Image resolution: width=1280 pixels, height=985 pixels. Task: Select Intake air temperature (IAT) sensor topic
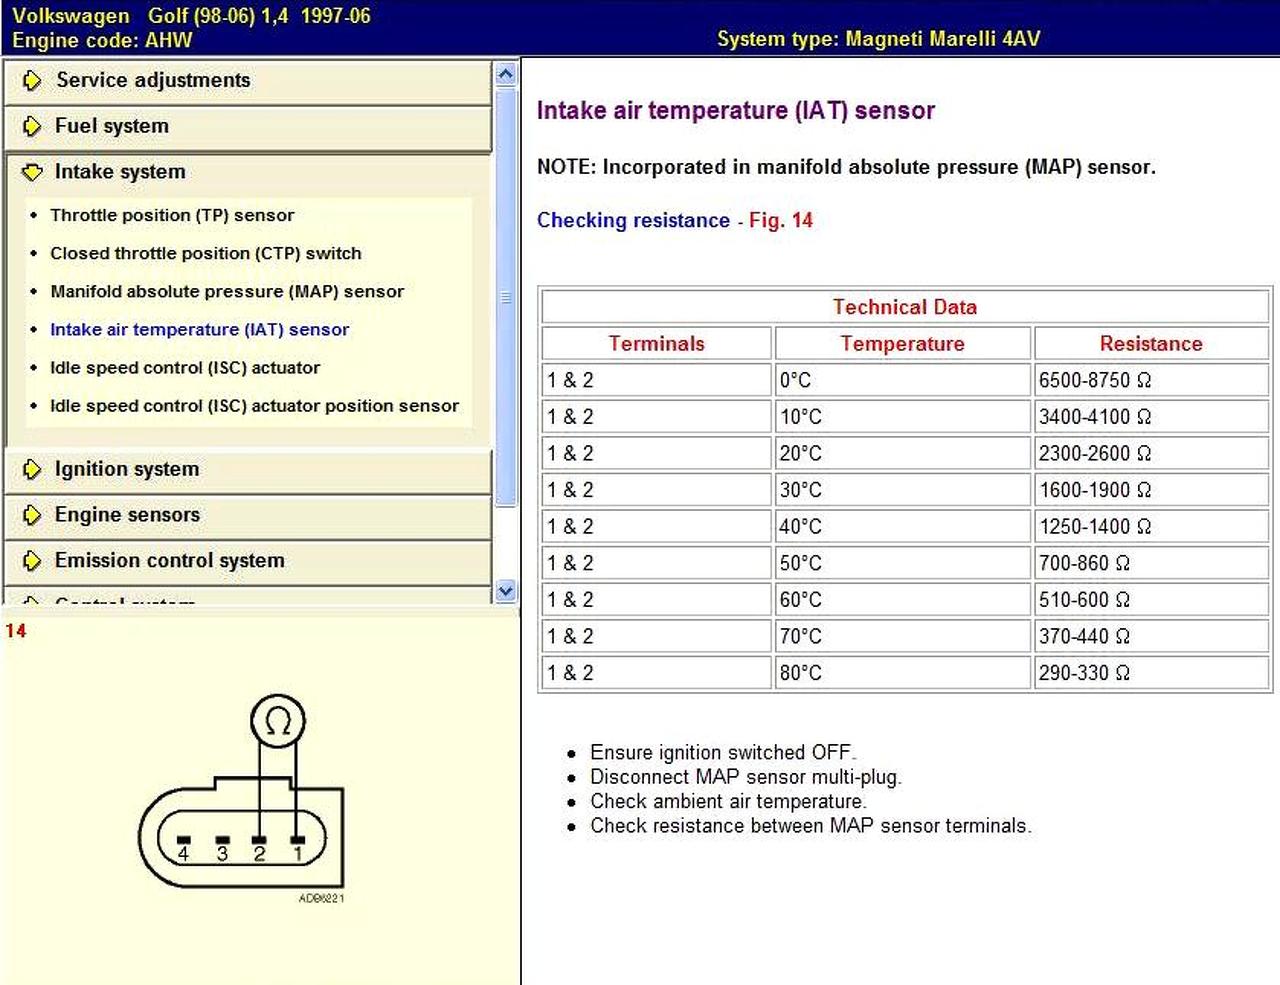coord(200,329)
